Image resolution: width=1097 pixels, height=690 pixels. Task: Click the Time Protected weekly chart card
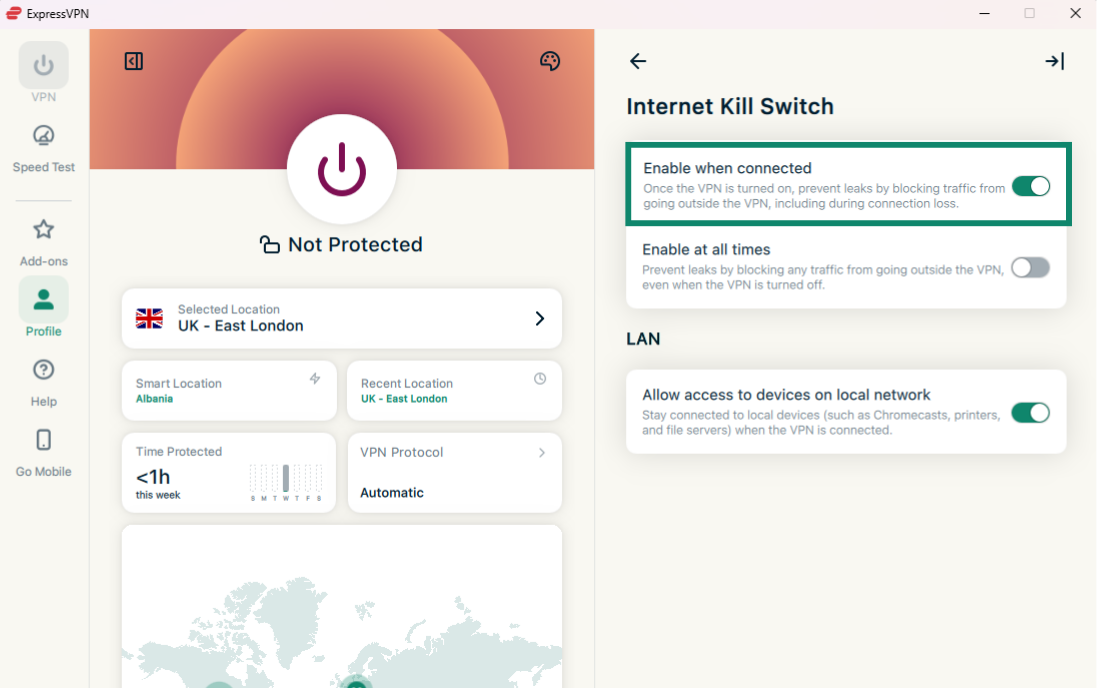[229, 473]
